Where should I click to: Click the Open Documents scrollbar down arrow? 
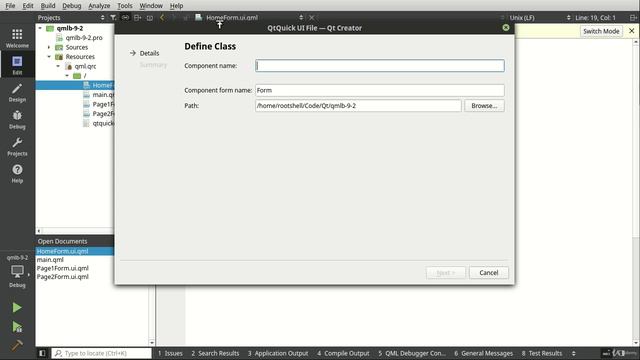pyautogui.click(x=152, y=343)
